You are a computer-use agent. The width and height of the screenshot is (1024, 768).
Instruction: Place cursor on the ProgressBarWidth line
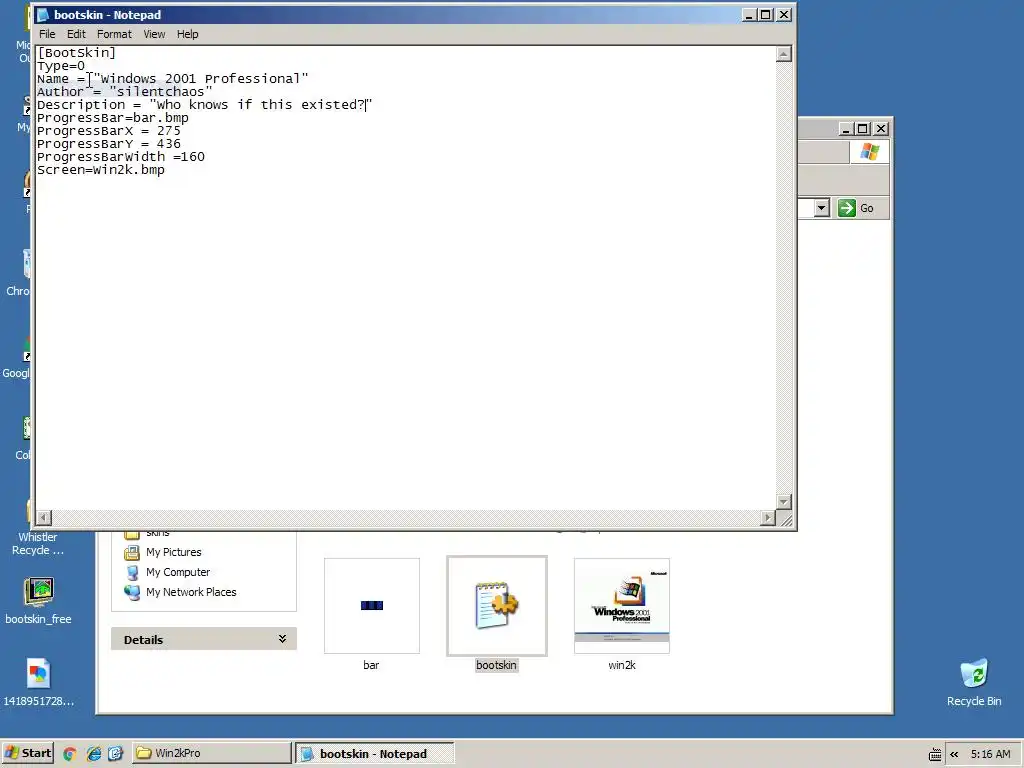click(121, 157)
